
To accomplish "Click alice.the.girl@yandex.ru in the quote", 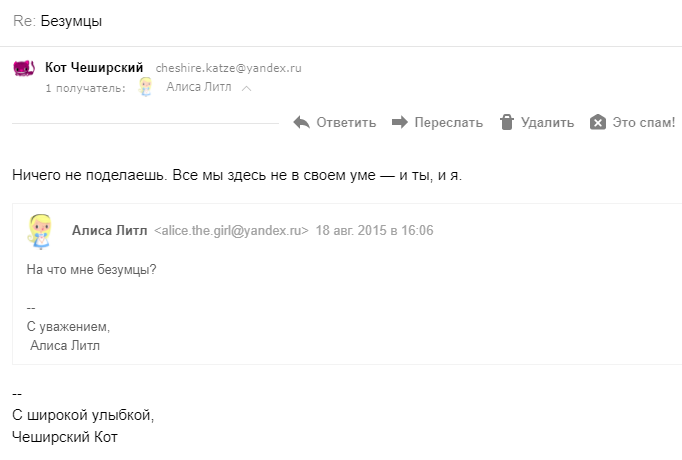I will (231, 230).
